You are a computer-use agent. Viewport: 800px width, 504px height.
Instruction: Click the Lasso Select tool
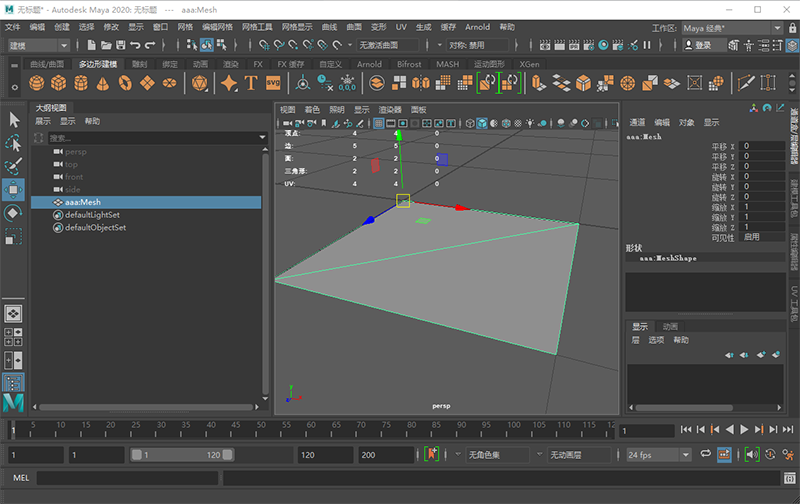(x=14, y=142)
